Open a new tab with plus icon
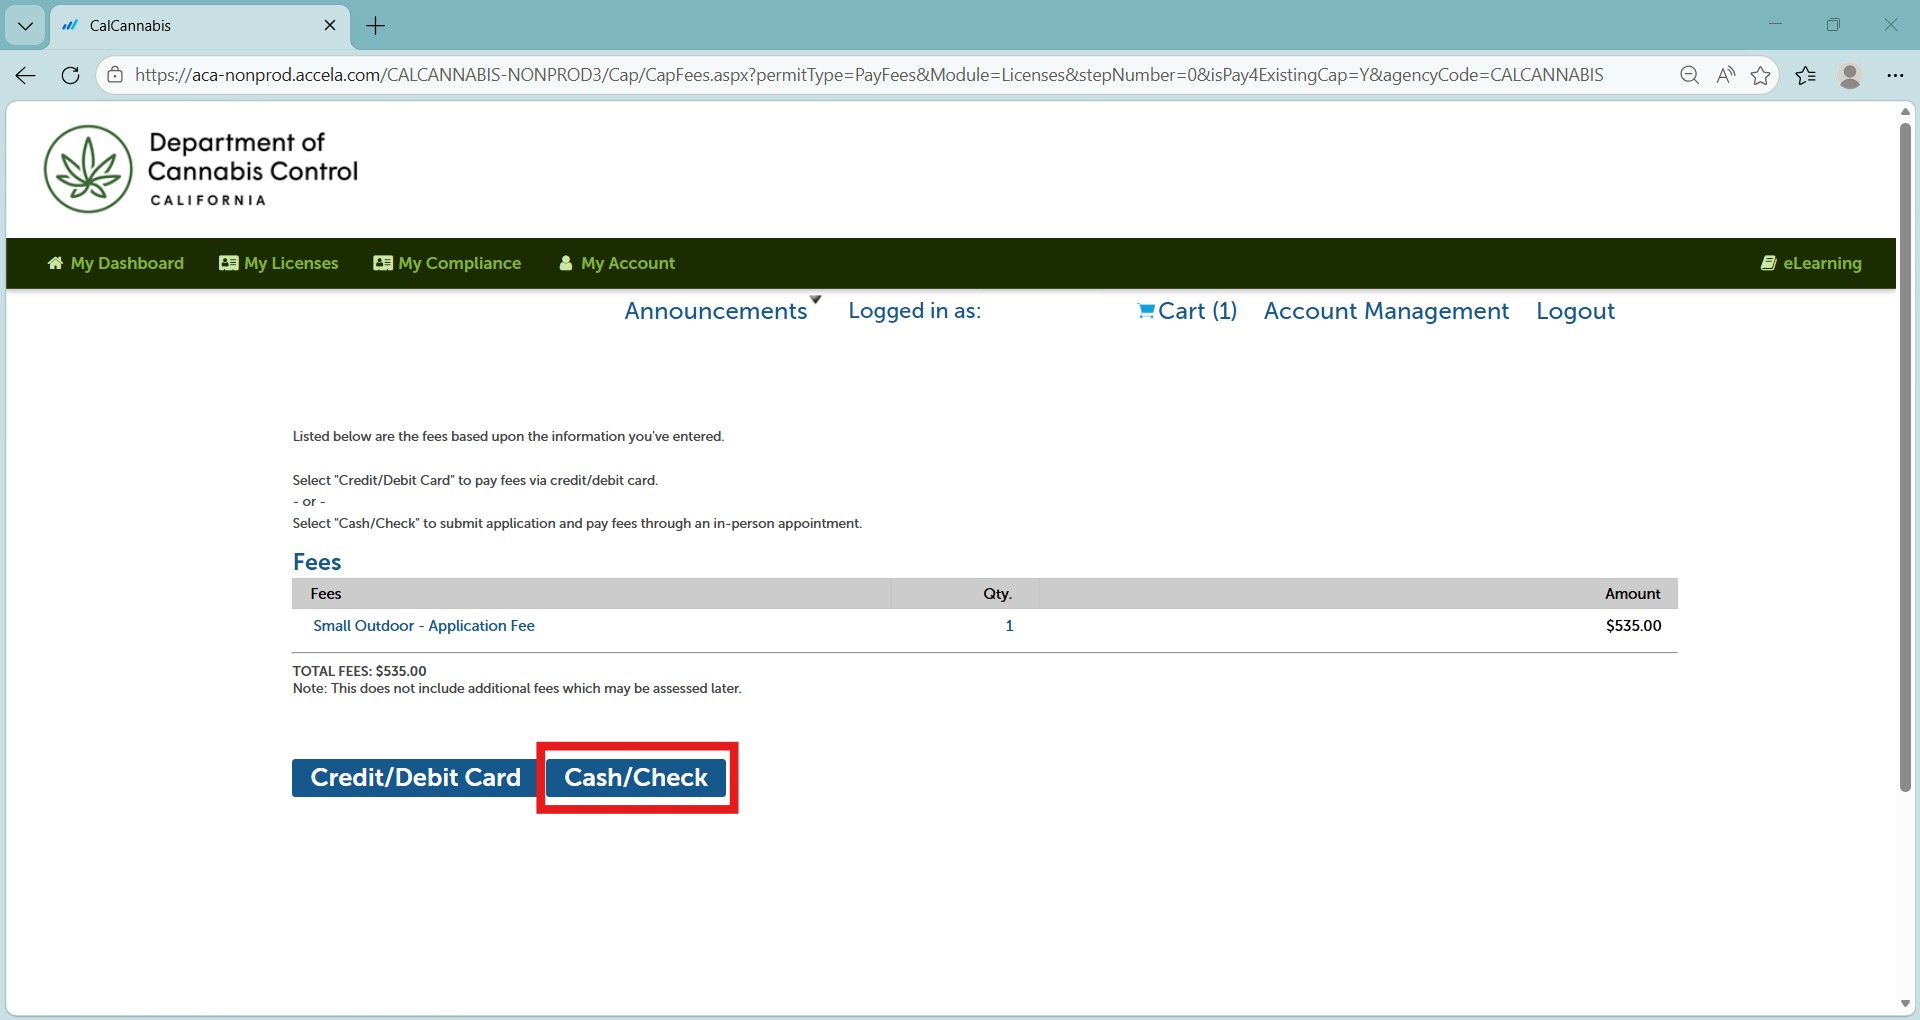The height and width of the screenshot is (1020, 1920). pyautogui.click(x=376, y=26)
